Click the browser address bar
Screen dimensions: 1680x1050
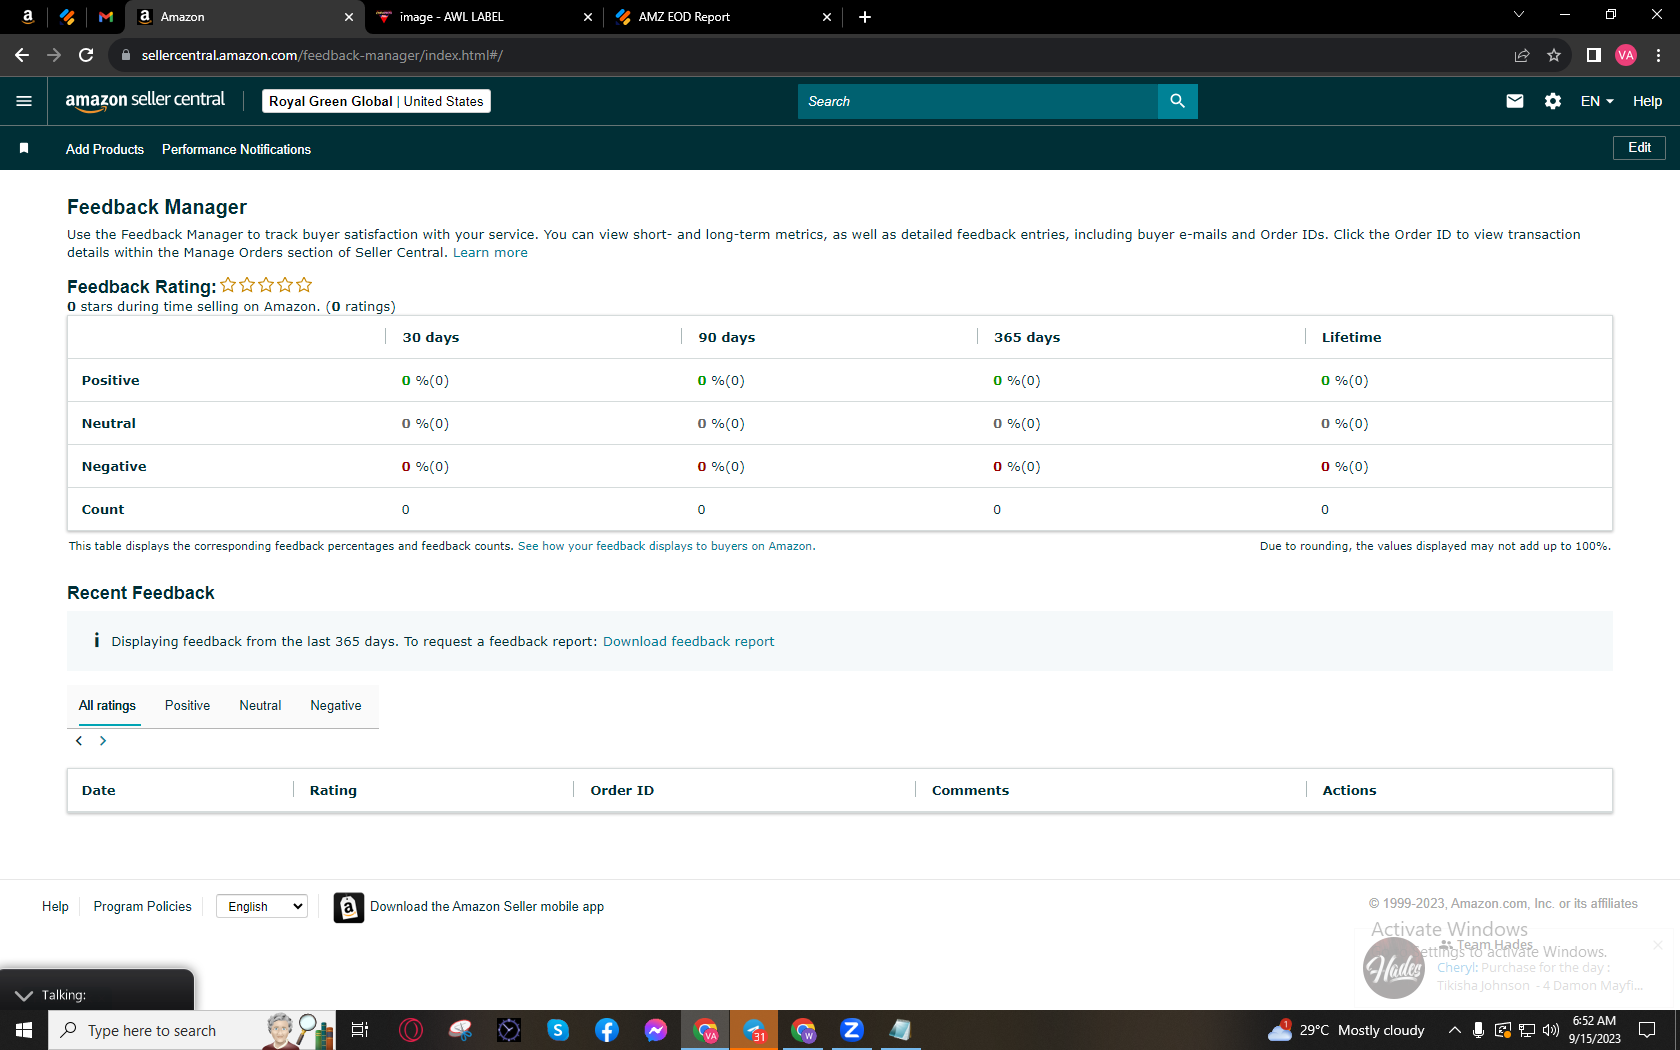tap(810, 55)
